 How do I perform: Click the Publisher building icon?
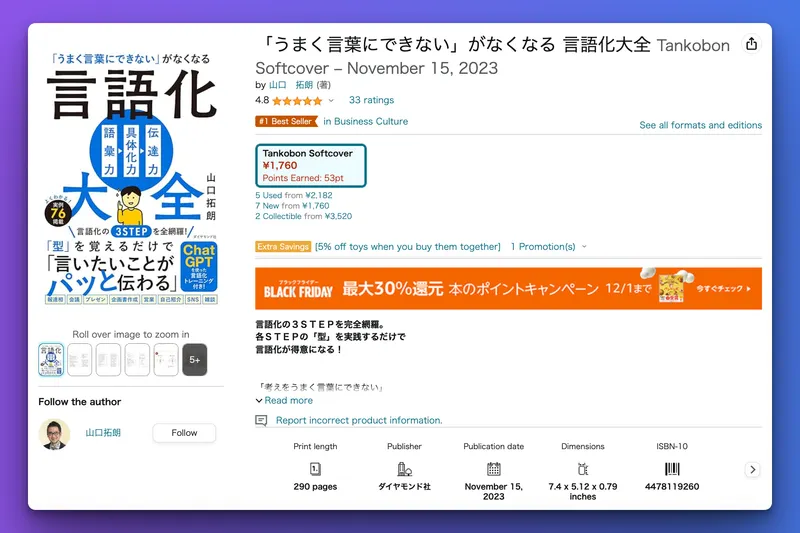[x=404, y=469]
